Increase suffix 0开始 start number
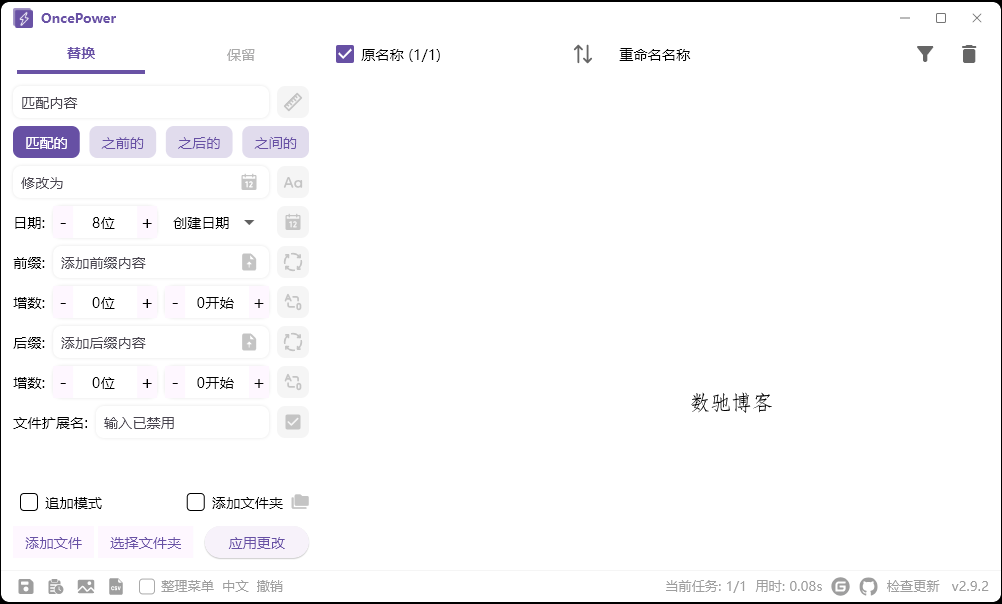 [x=259, y=383]
